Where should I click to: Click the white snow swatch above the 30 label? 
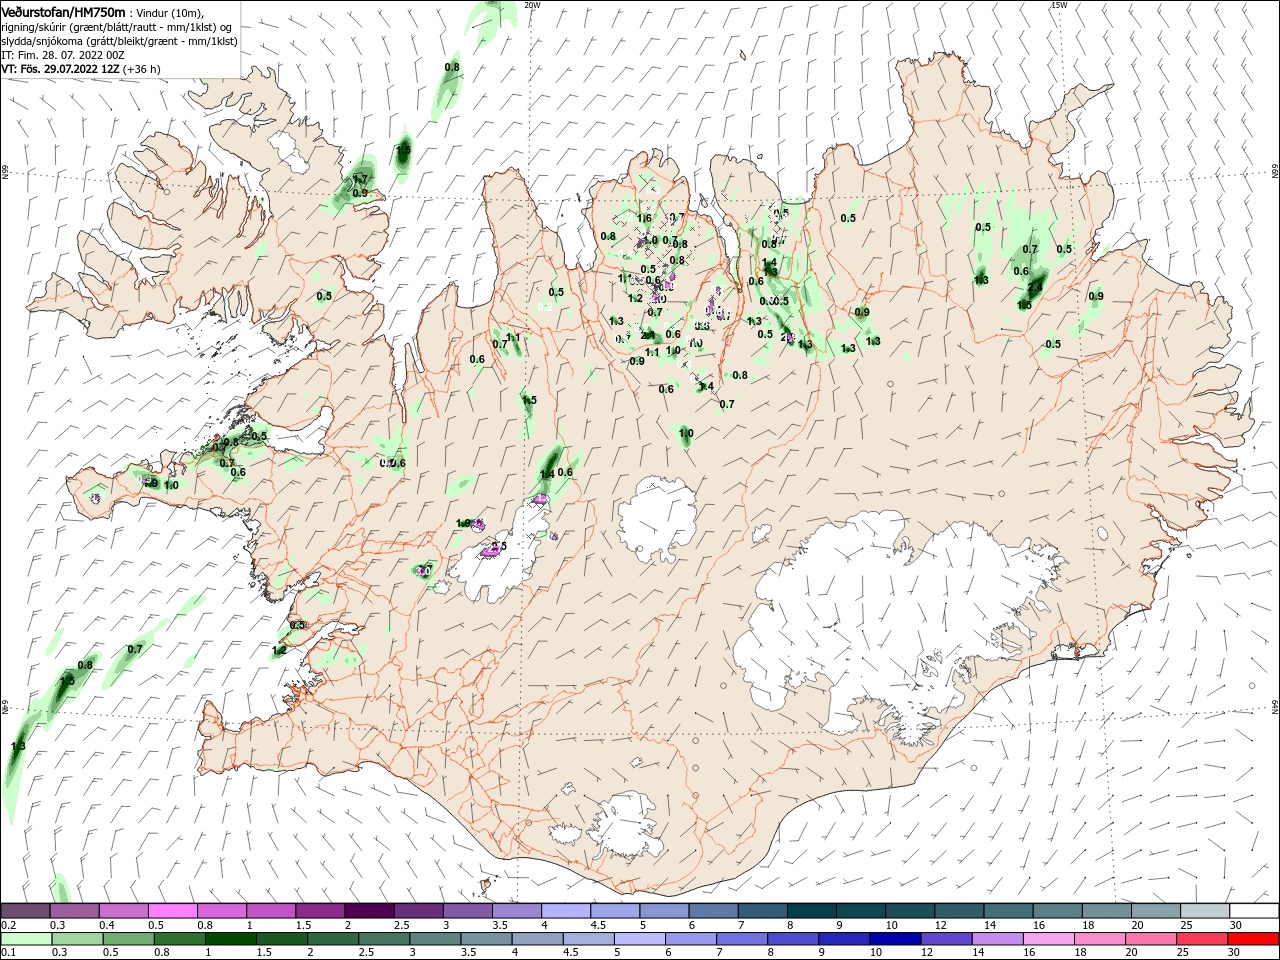tap(1254, 911)
